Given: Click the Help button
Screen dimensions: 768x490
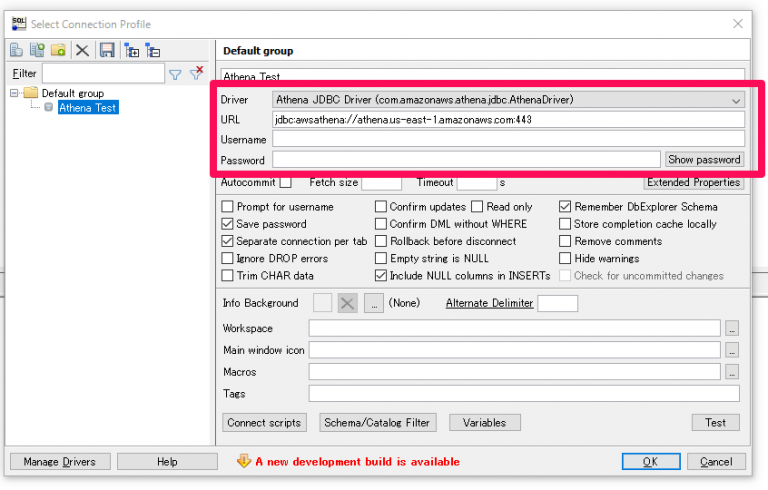Looking at the screenshot, I should (167, 462).
